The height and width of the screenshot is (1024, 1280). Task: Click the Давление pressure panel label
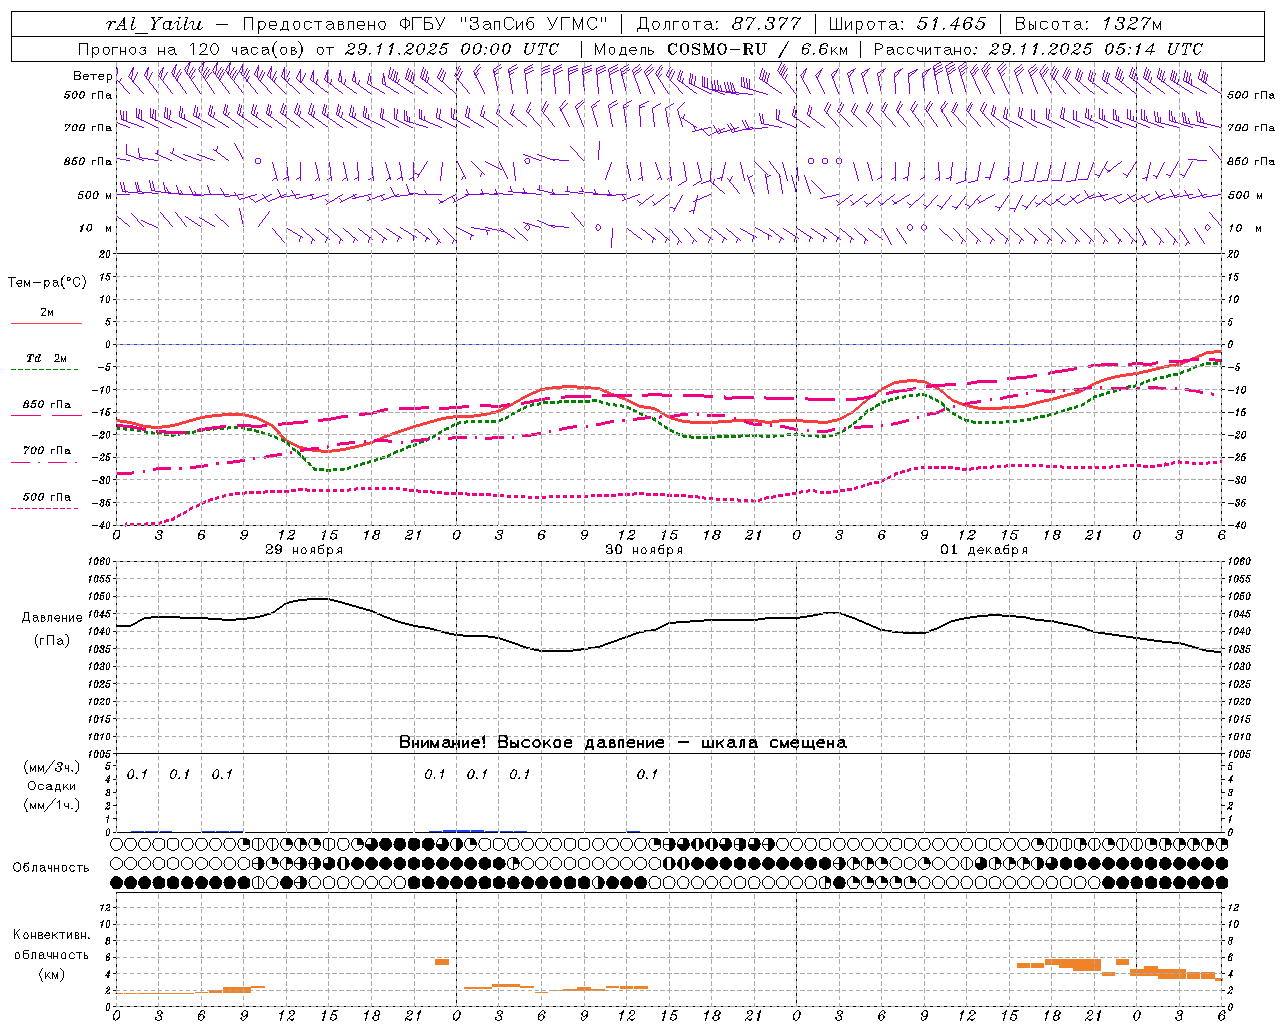[x=52, y=618]
